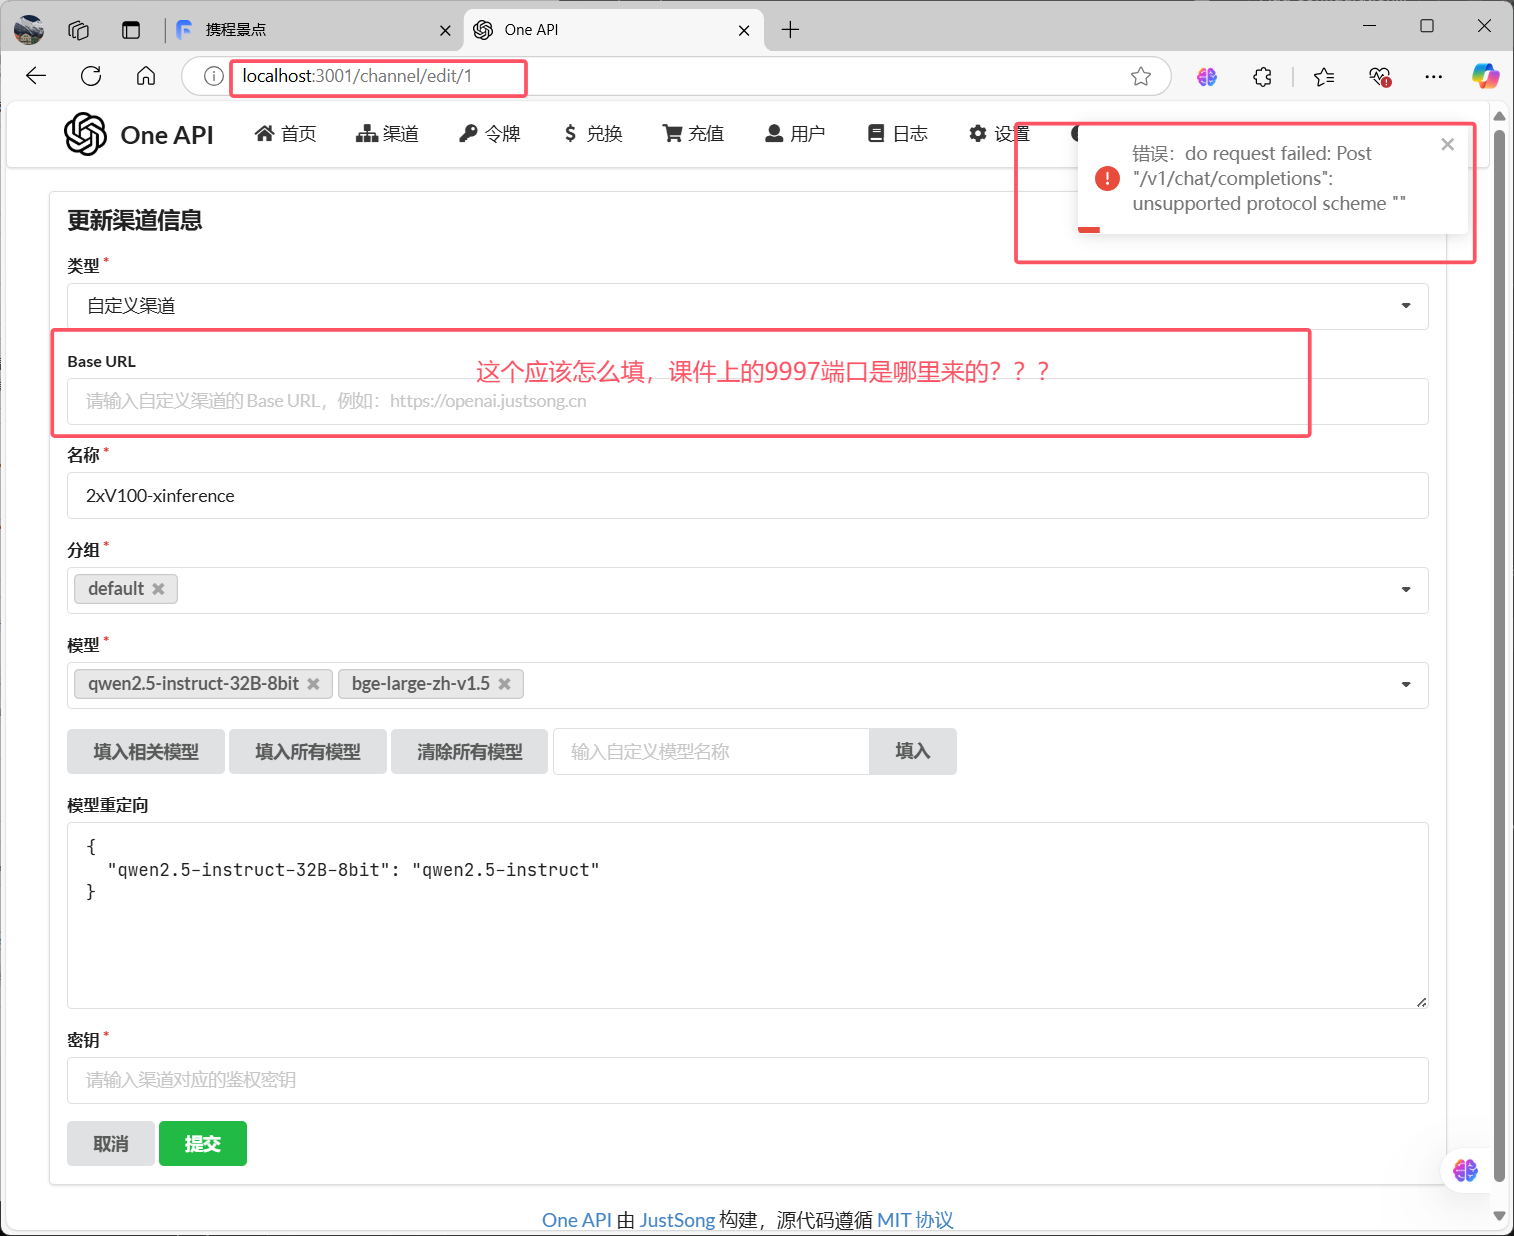Open the 令牌 tokens menu
The height and width of the screenshot is (1236, 1514).
(x=490, y=134)
